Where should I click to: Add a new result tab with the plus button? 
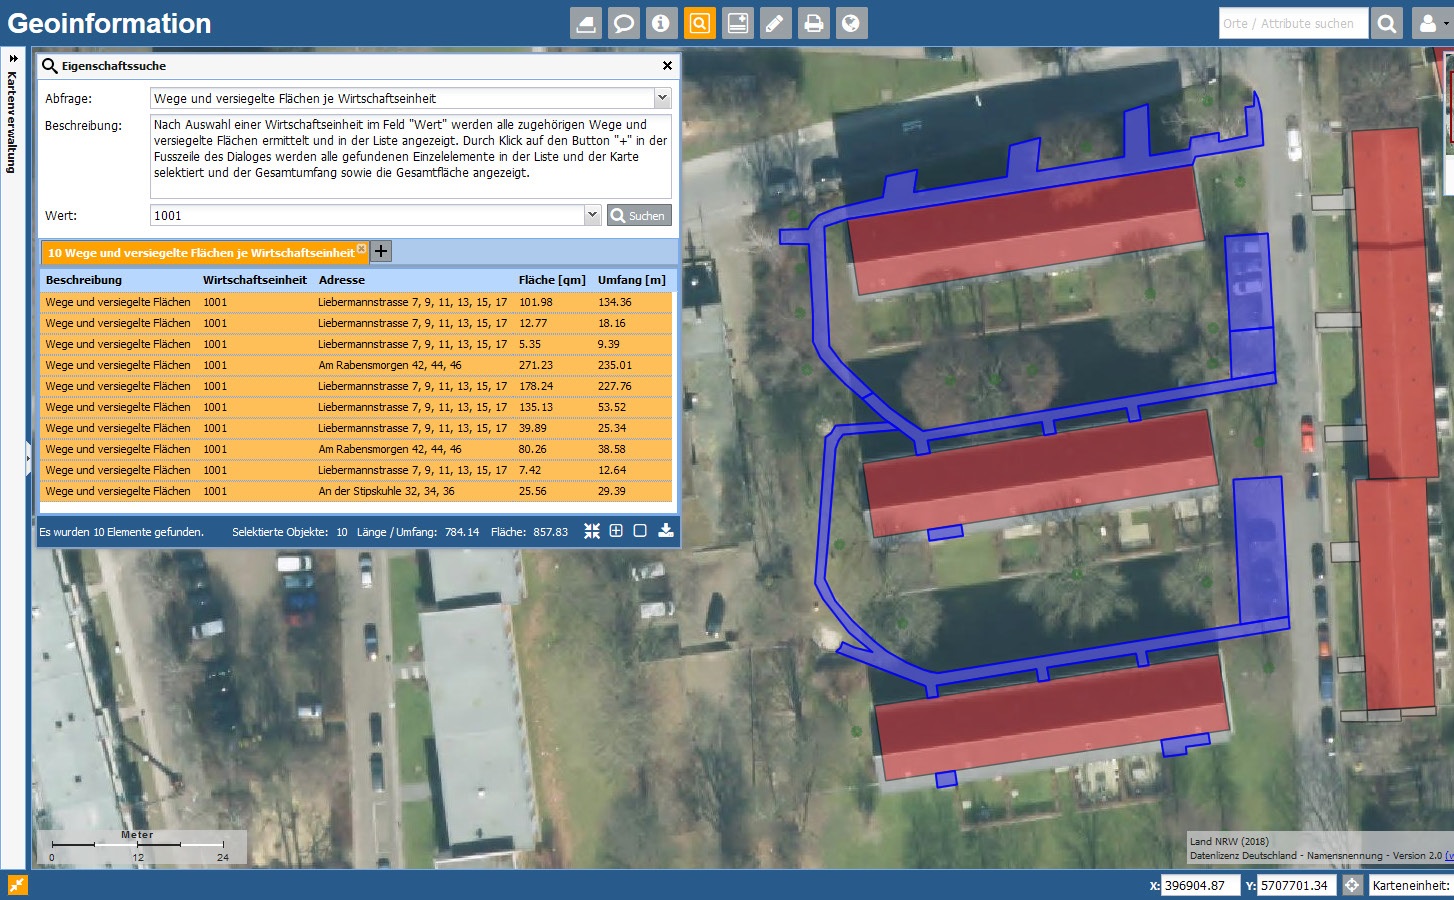coord(380,251)
